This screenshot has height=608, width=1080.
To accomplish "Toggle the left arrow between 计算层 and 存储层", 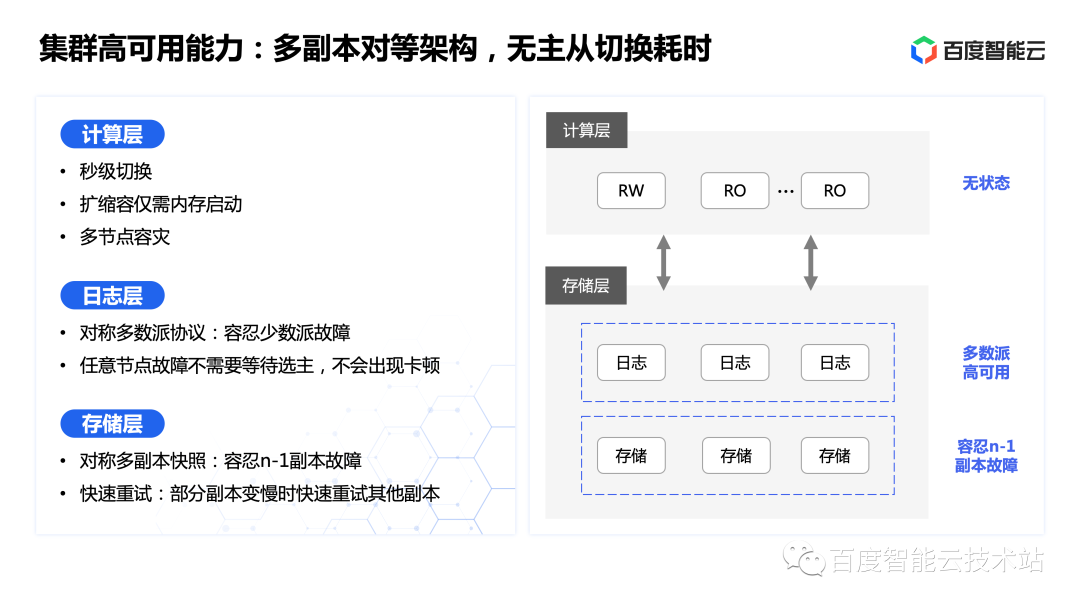I will pos(663,262).
